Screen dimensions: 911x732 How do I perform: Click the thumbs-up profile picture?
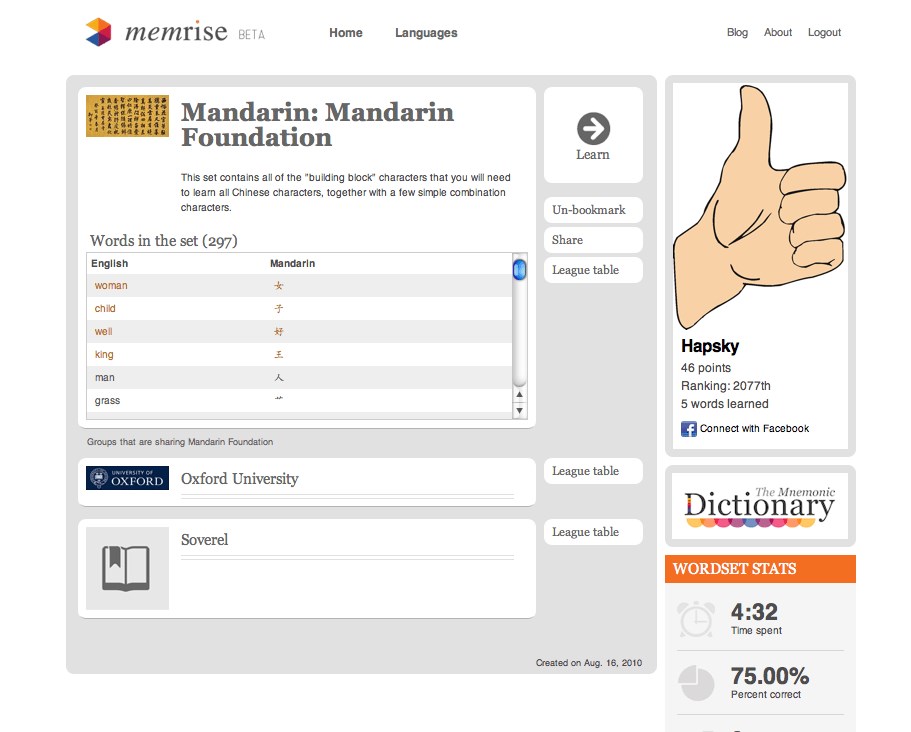[760, 207]
